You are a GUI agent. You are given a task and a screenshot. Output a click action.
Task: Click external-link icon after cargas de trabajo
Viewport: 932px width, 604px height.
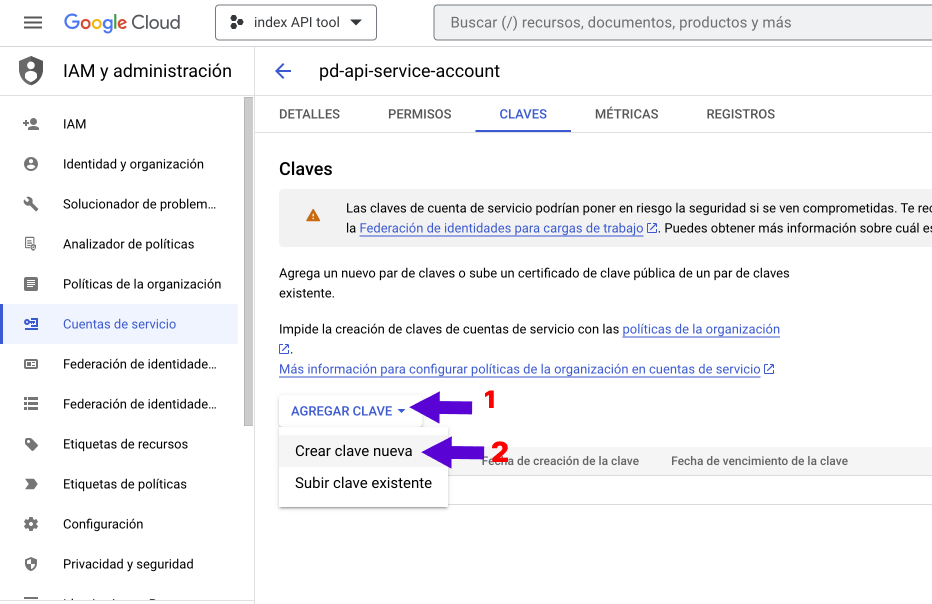point(652,228)
